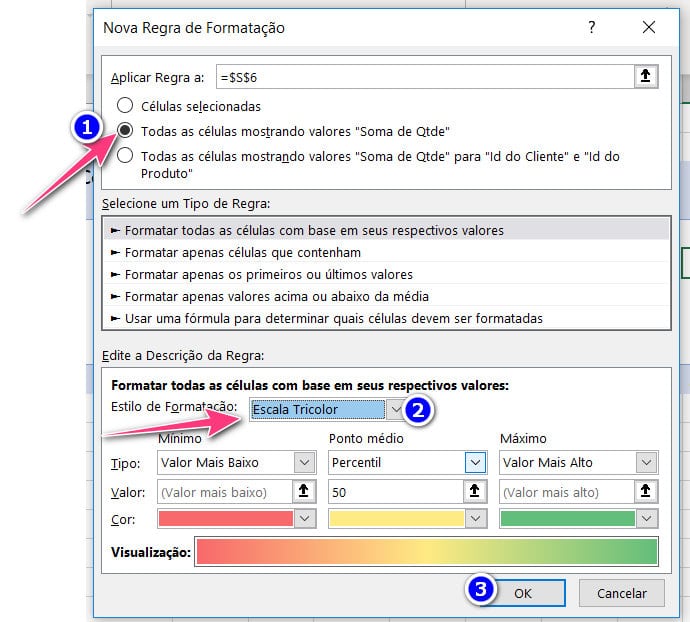Click the yellow Ponto médio color swatch

click(396, 519)
